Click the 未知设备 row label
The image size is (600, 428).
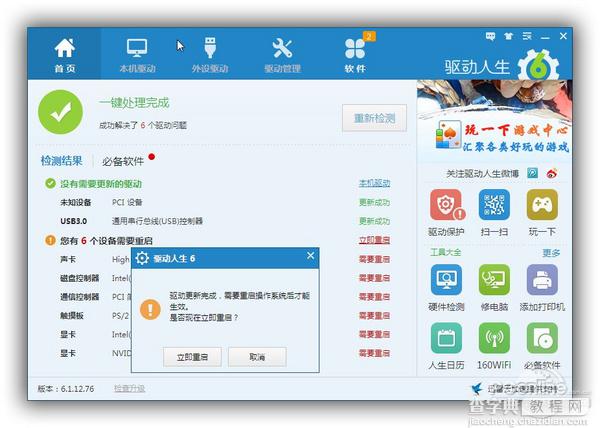click(x=75, y=202)
